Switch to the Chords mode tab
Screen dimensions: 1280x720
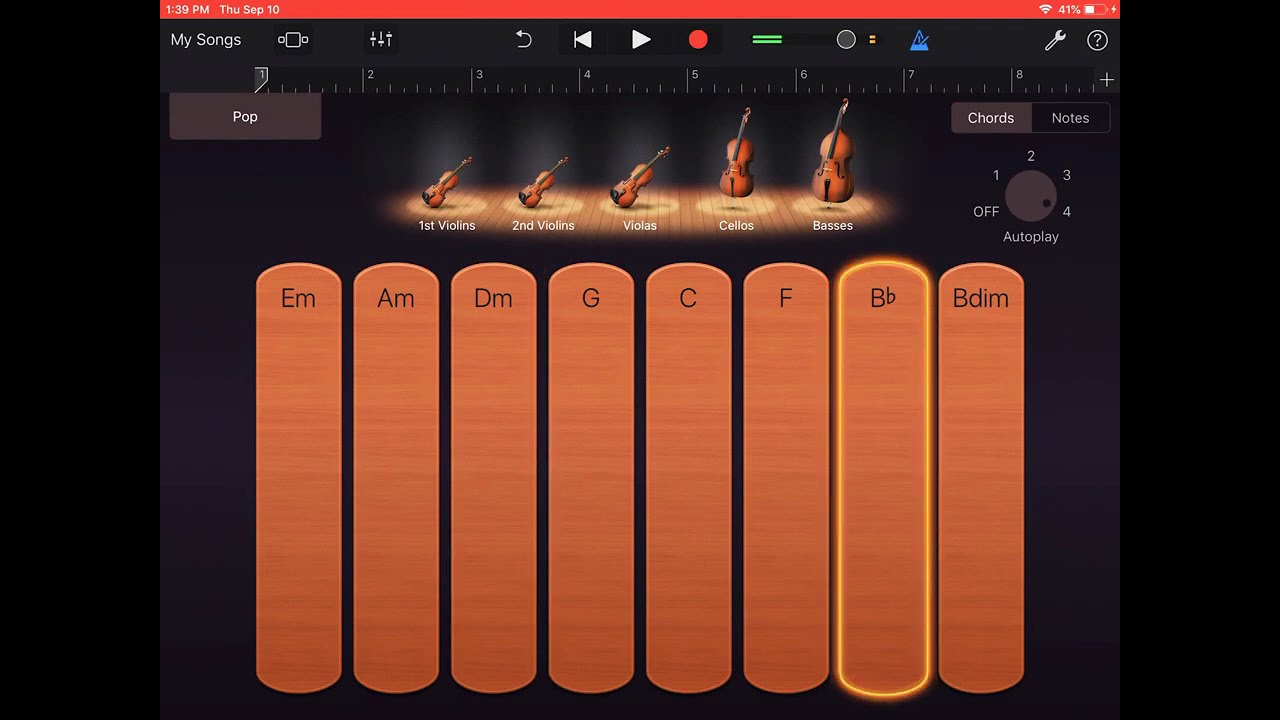click(x=991, y=118)
